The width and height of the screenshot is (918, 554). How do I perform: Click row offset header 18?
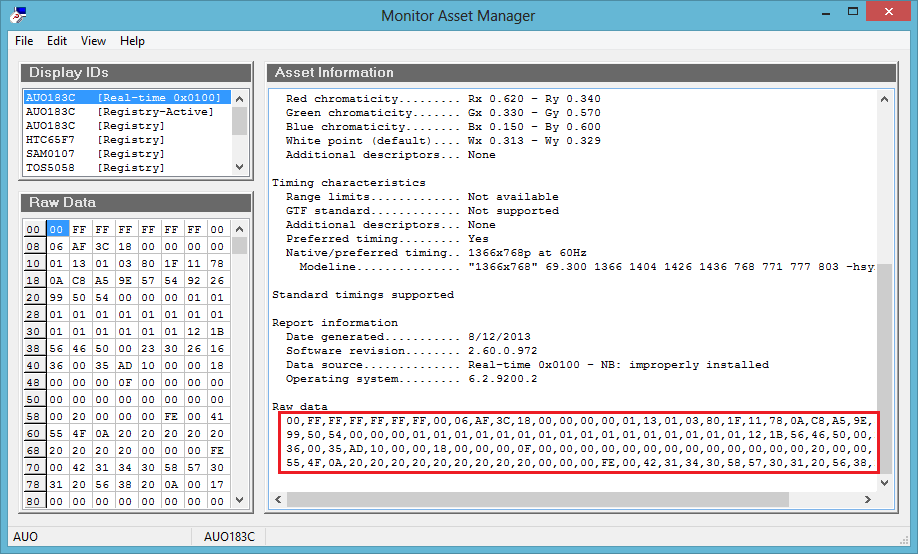coord(34,281)
